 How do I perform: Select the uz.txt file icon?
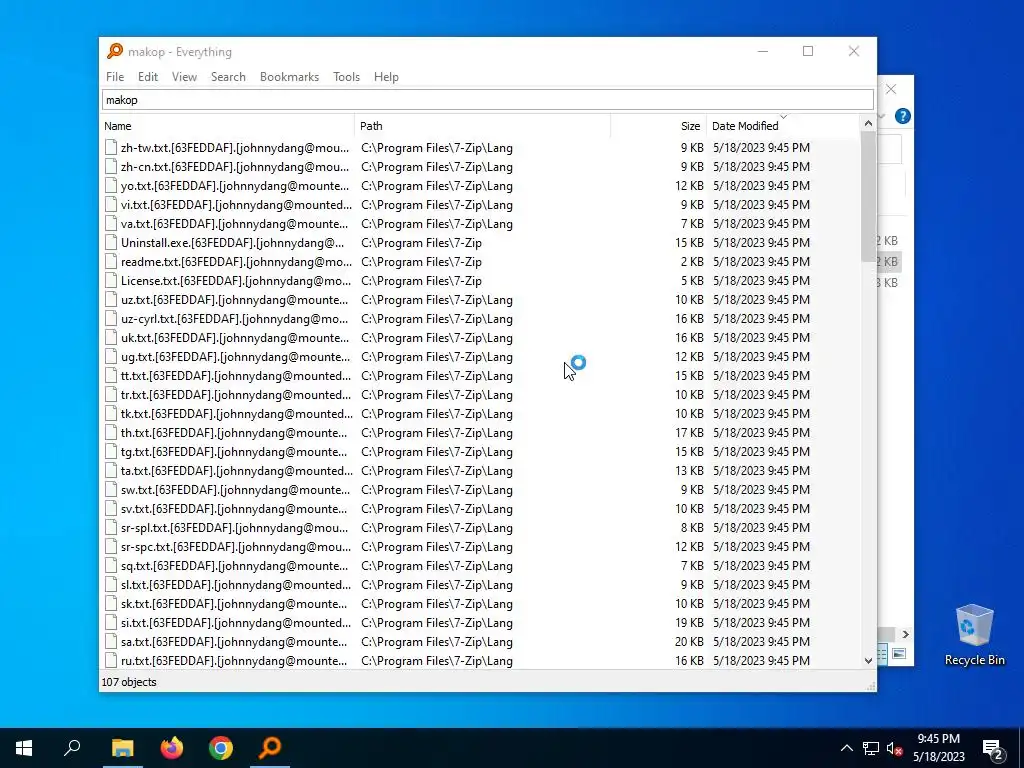pyautogui.click(x=111, y=300)
